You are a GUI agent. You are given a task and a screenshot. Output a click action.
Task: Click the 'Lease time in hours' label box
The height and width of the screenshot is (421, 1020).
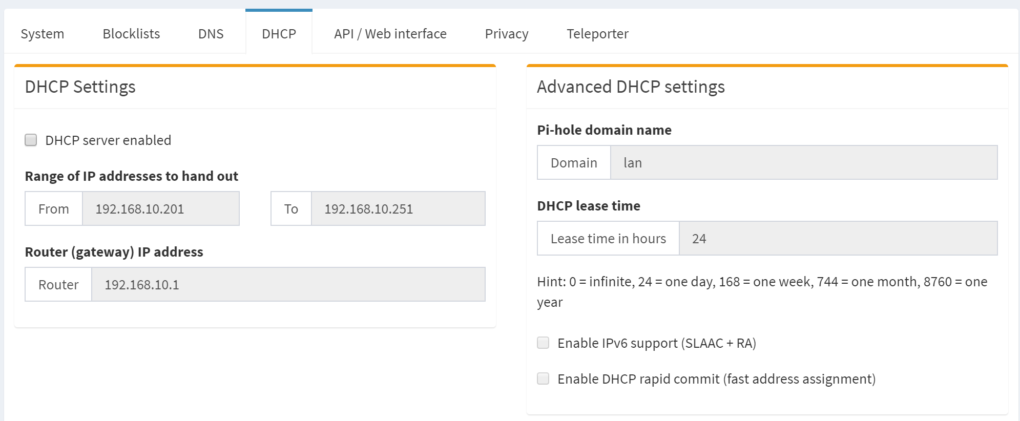click(x=608, y=239)
